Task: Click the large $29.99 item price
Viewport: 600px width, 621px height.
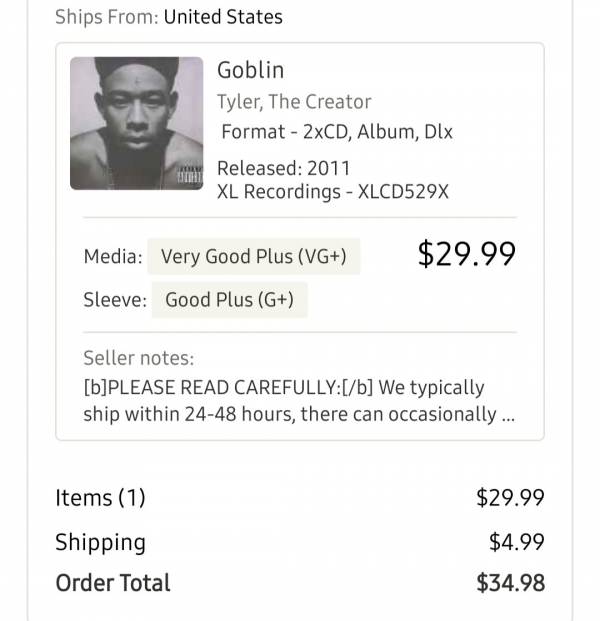Action: tap(467, 254)
